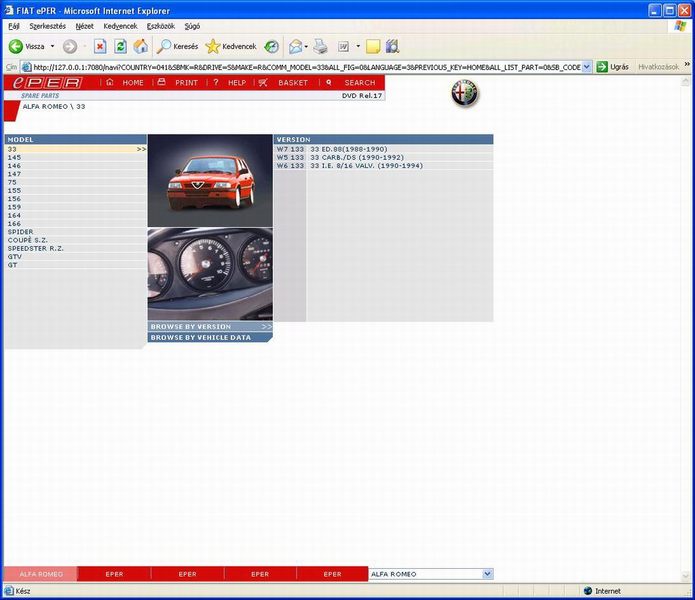Select the GT model

[x=75, y=265]
